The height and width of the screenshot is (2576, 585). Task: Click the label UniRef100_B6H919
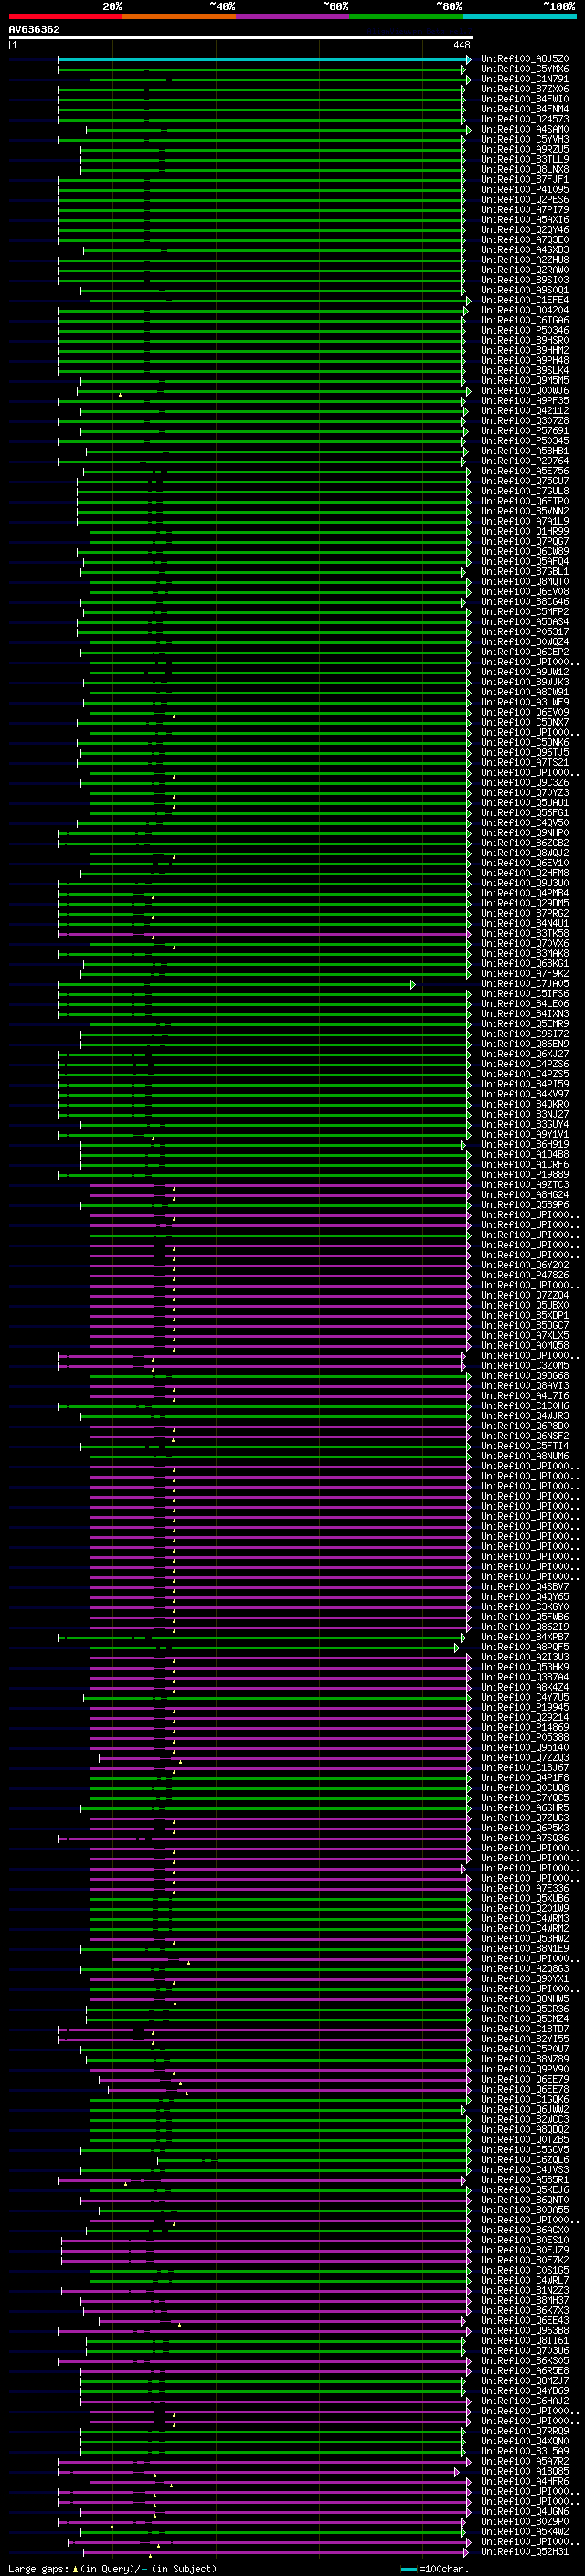click(525, 1145)
